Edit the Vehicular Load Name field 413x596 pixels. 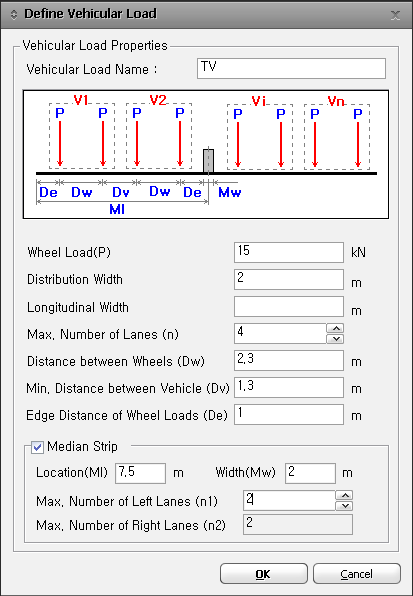click(x=291, y=68)
